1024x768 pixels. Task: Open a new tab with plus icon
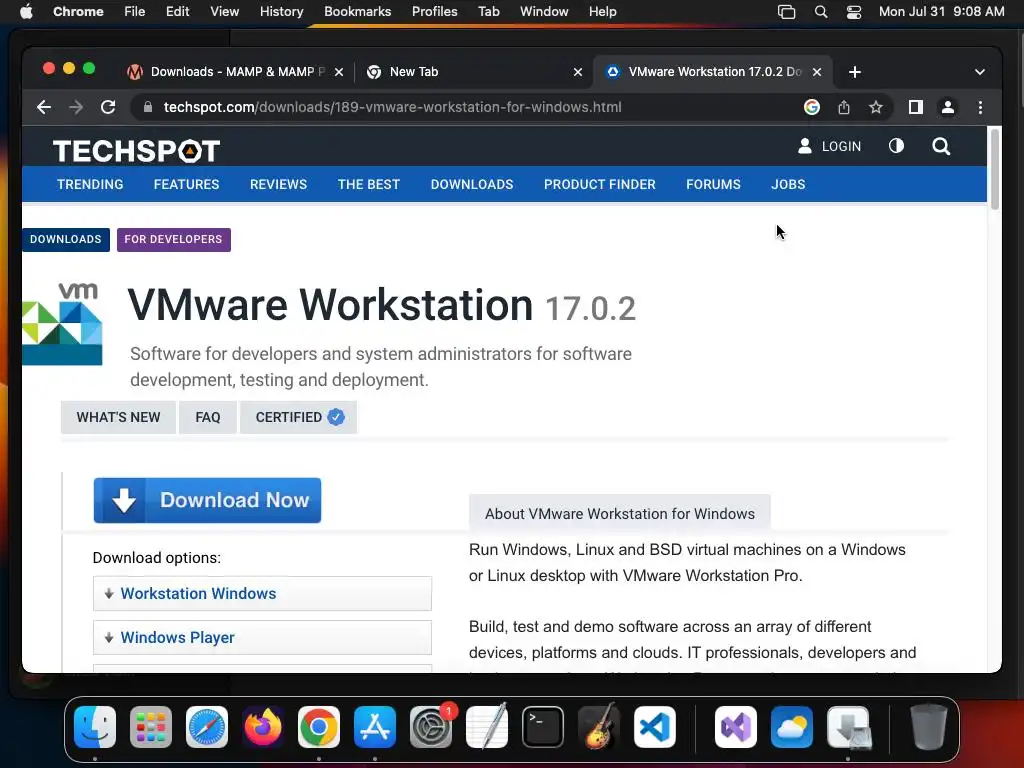click(855, 72)
